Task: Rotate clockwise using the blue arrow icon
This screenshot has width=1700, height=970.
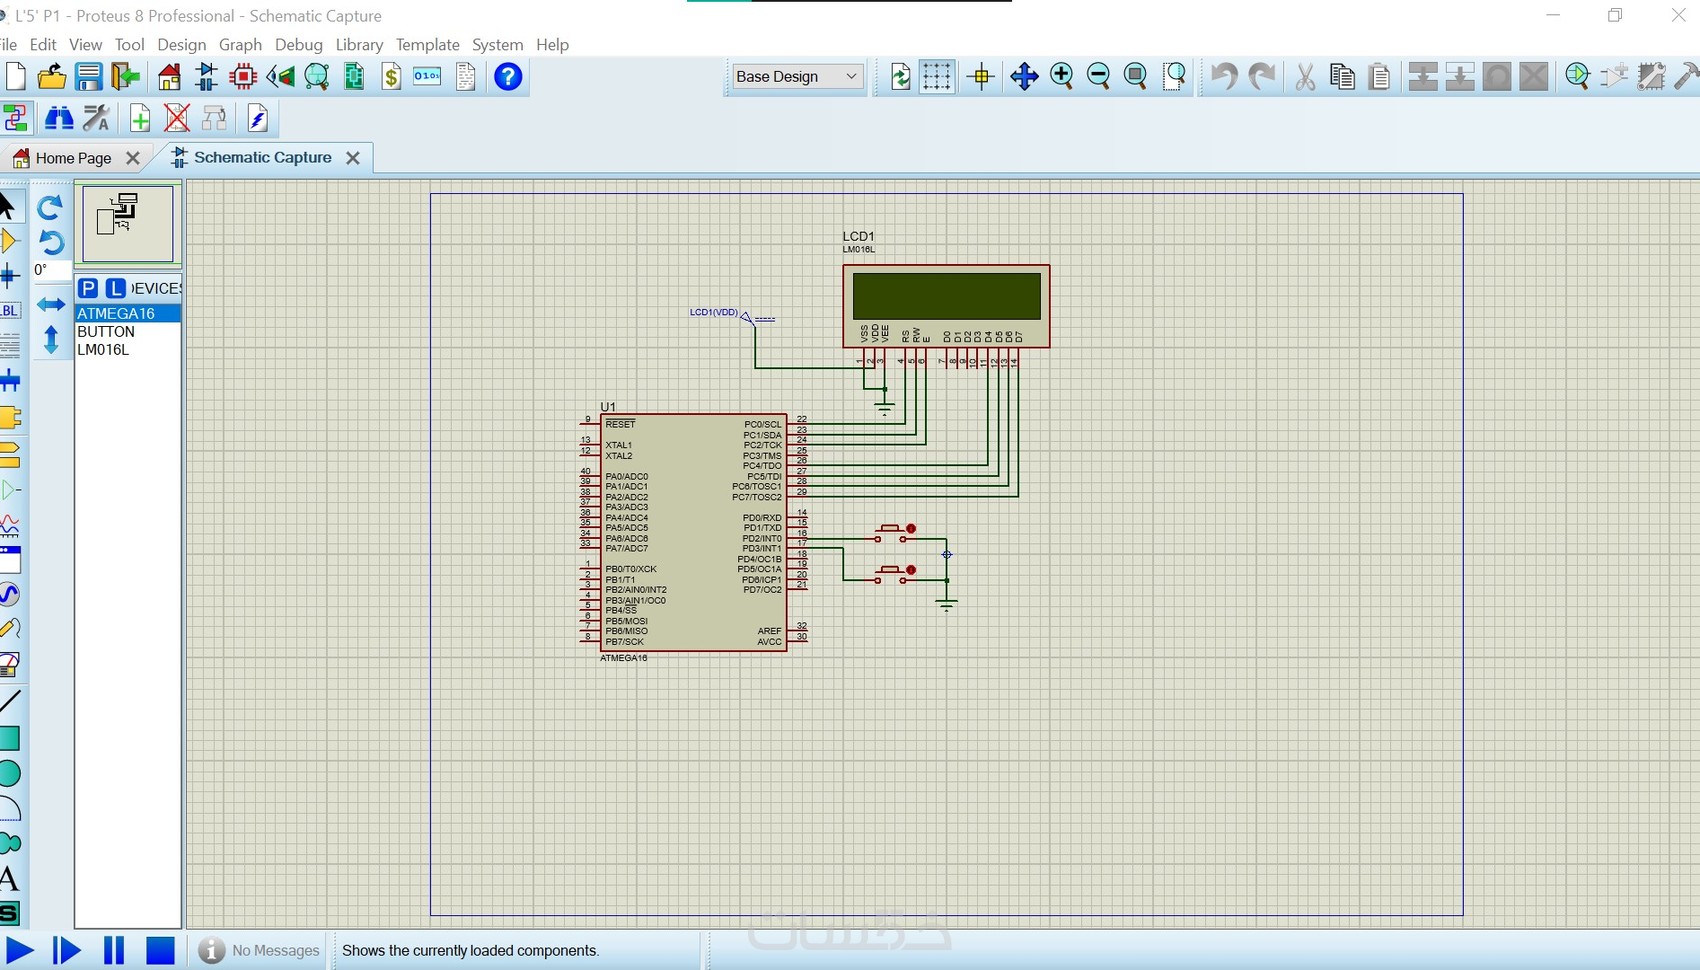Action: [x=50, y=207]
